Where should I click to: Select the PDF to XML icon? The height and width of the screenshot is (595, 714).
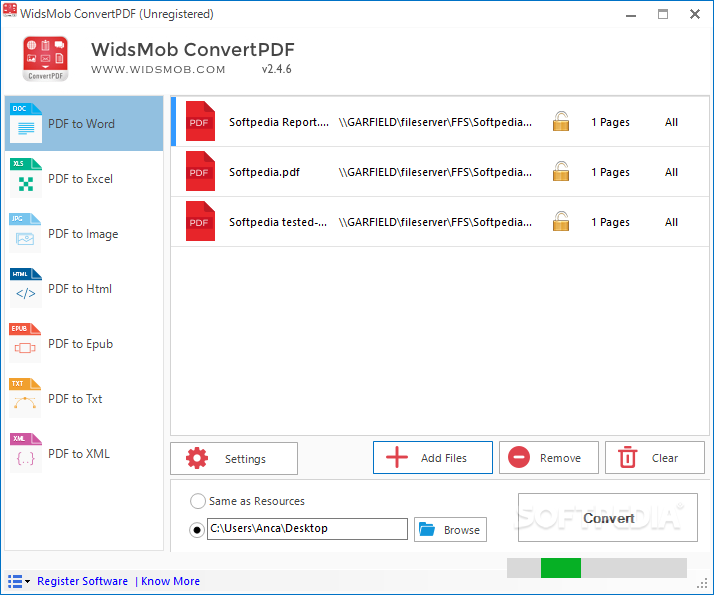click(x=26, y=453)
